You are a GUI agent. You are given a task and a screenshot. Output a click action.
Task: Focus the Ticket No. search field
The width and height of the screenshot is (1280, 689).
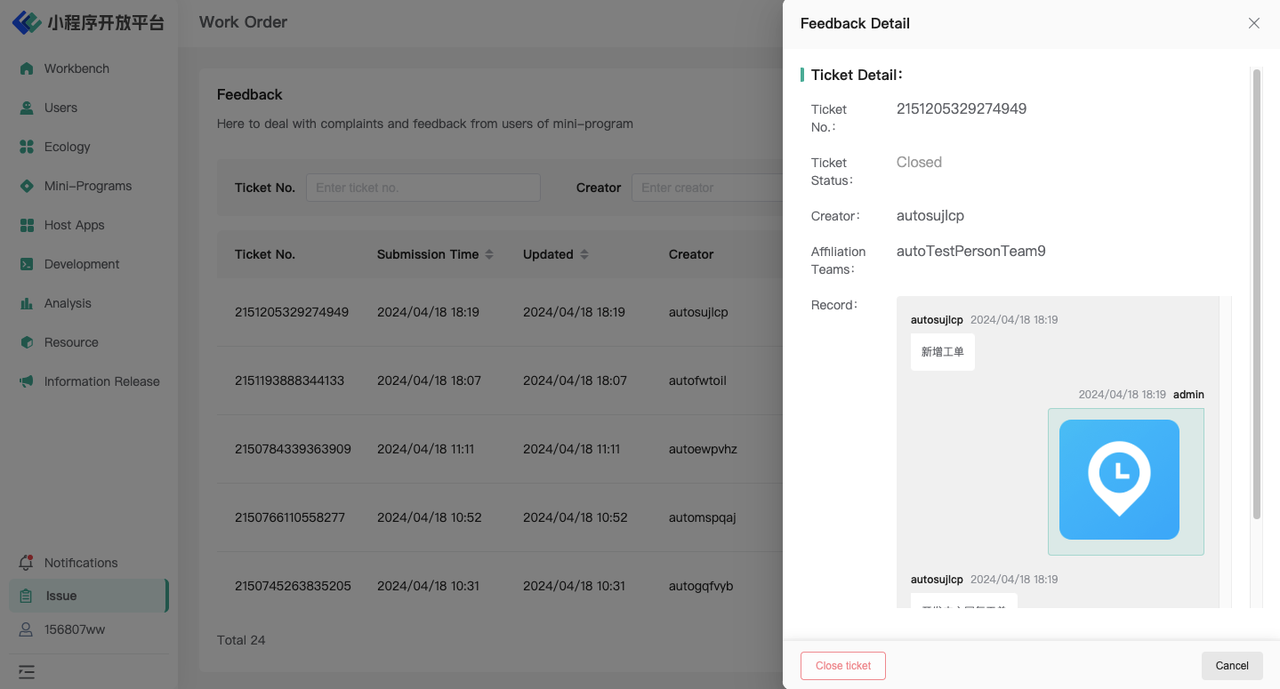[423, 188]
